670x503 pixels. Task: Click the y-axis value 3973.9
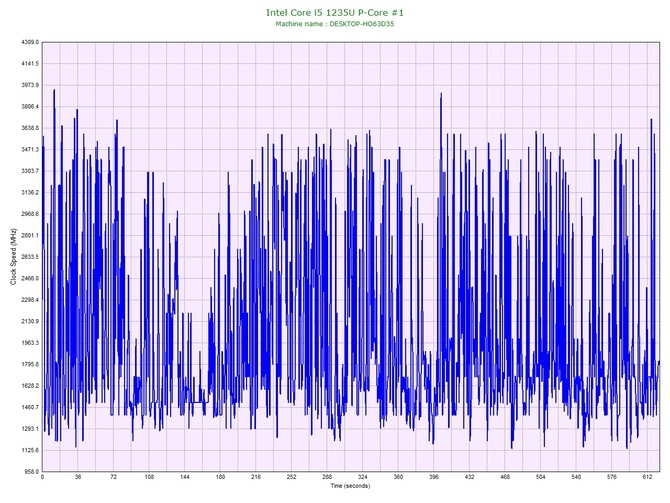pos(30,85)
